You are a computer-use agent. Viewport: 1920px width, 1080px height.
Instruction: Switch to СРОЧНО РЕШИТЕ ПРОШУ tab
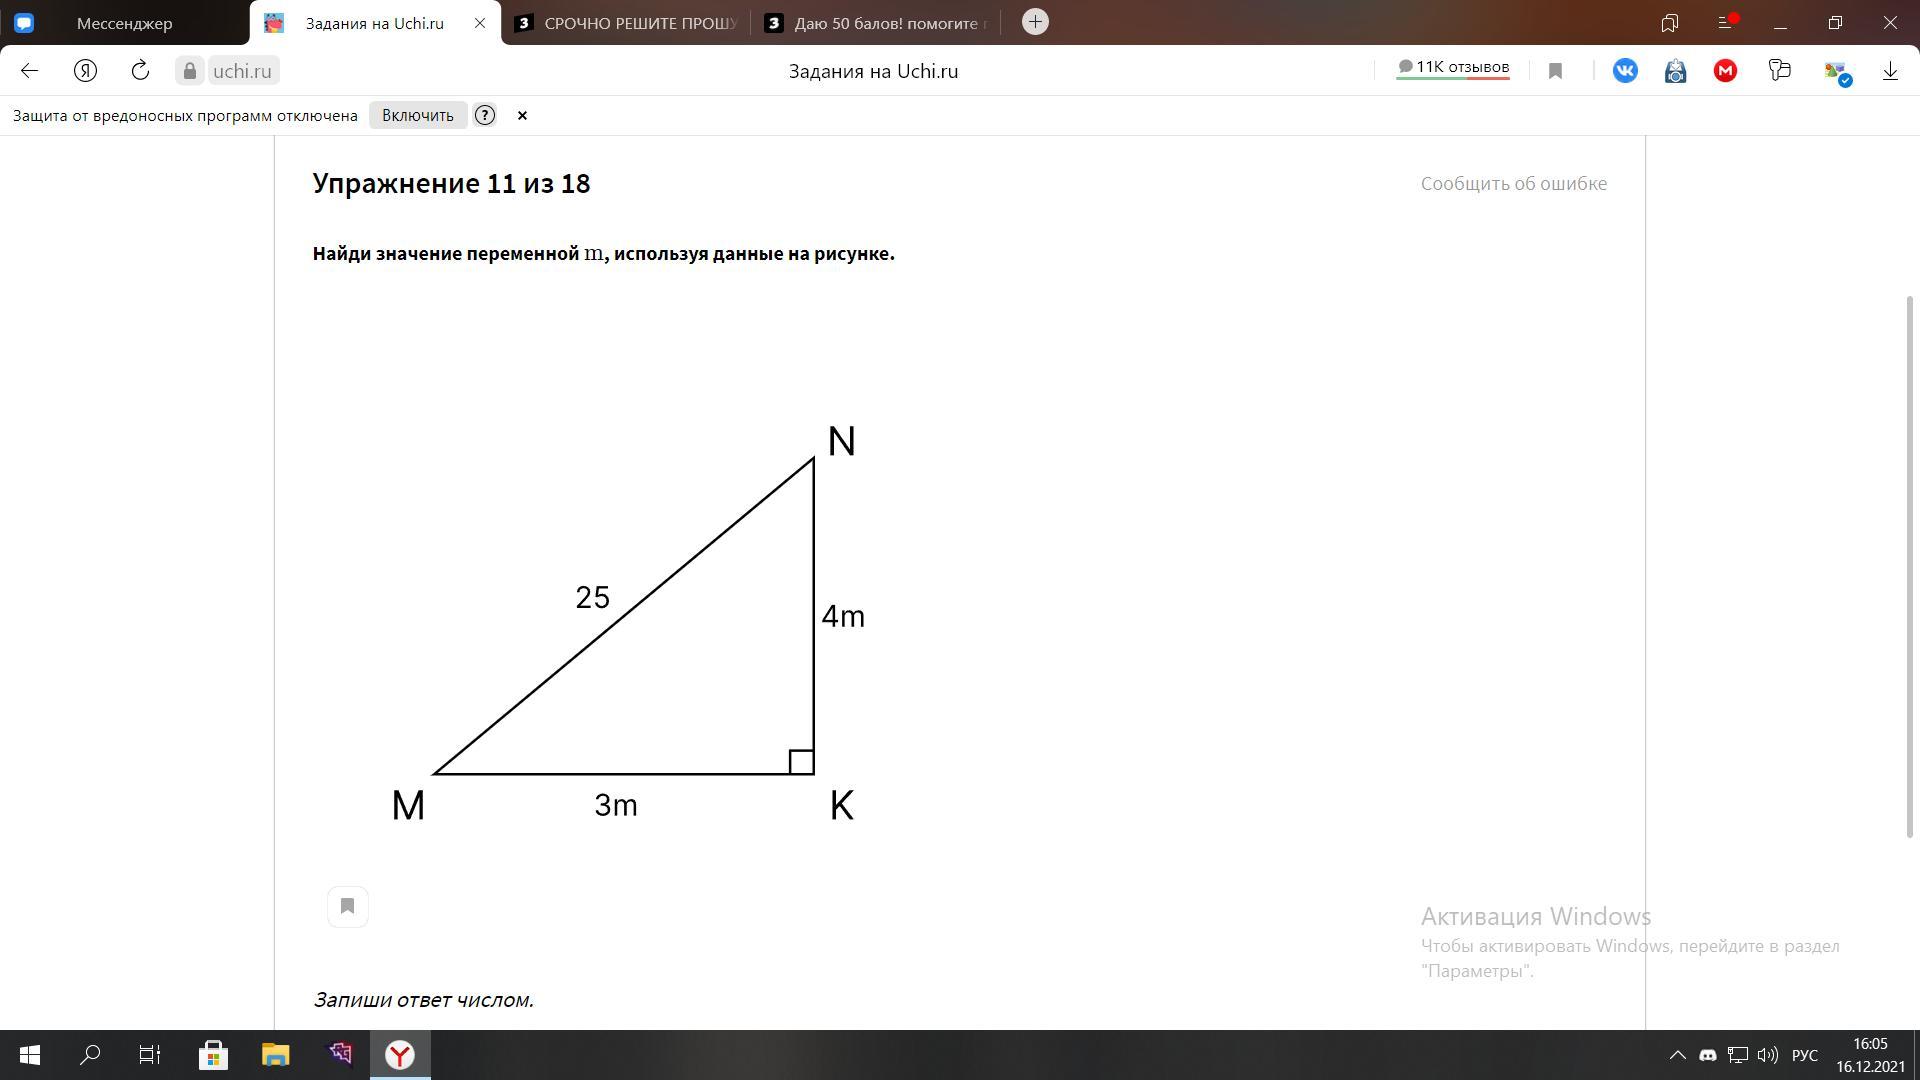(x=640, y=23)
